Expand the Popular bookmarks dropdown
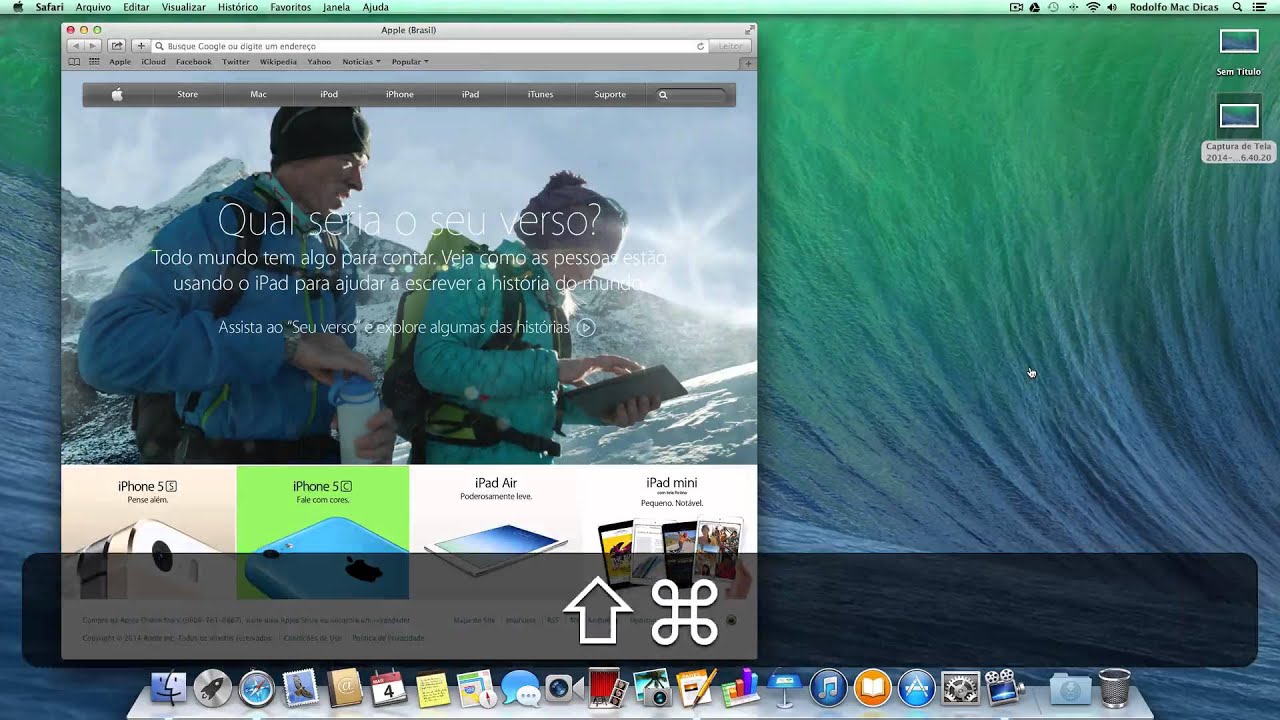1280x720 pixels. [410, 62]
